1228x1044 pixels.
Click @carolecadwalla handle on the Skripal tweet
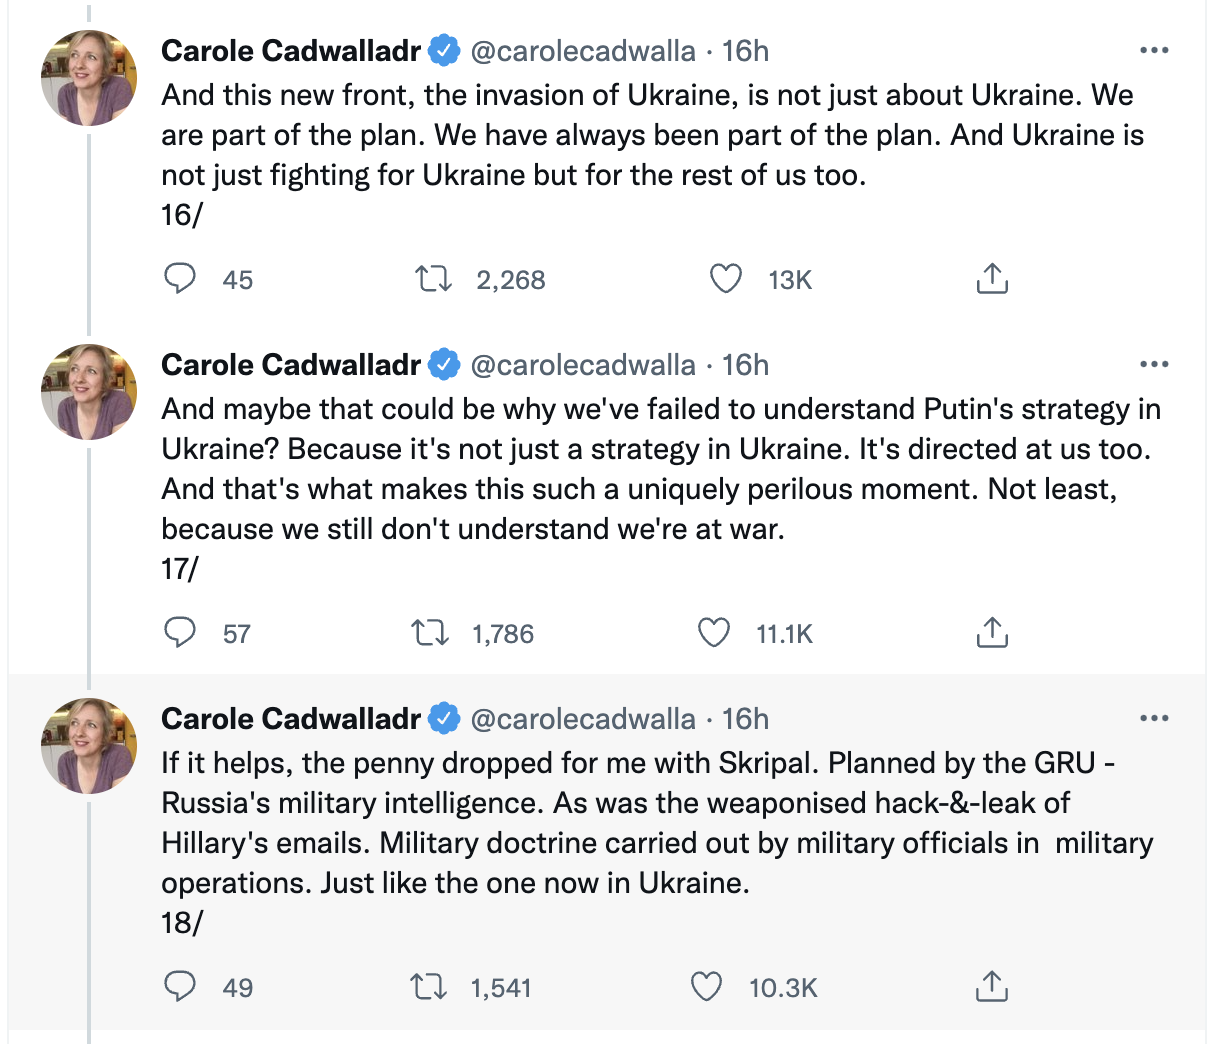tap(583, 719)
